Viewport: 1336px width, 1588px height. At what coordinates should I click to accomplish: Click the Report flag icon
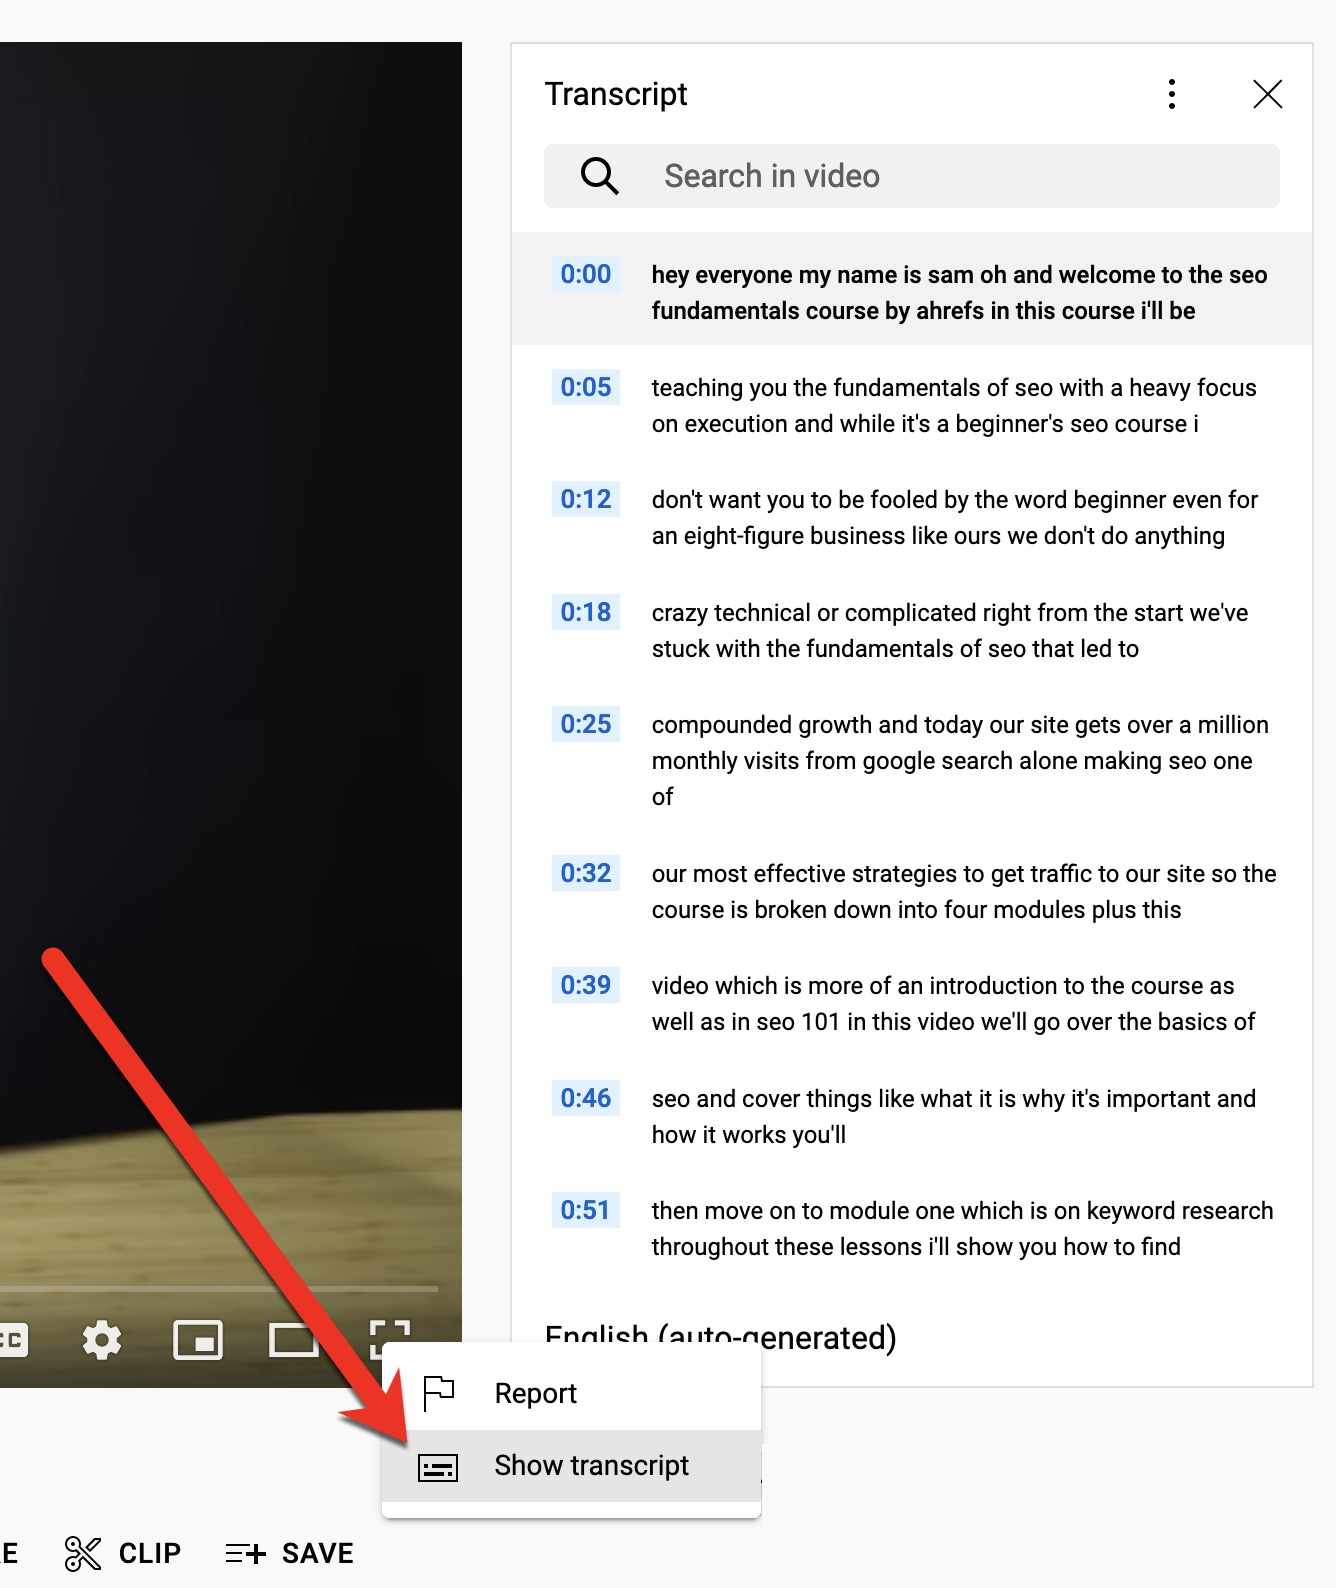(x=438, y=1393)
